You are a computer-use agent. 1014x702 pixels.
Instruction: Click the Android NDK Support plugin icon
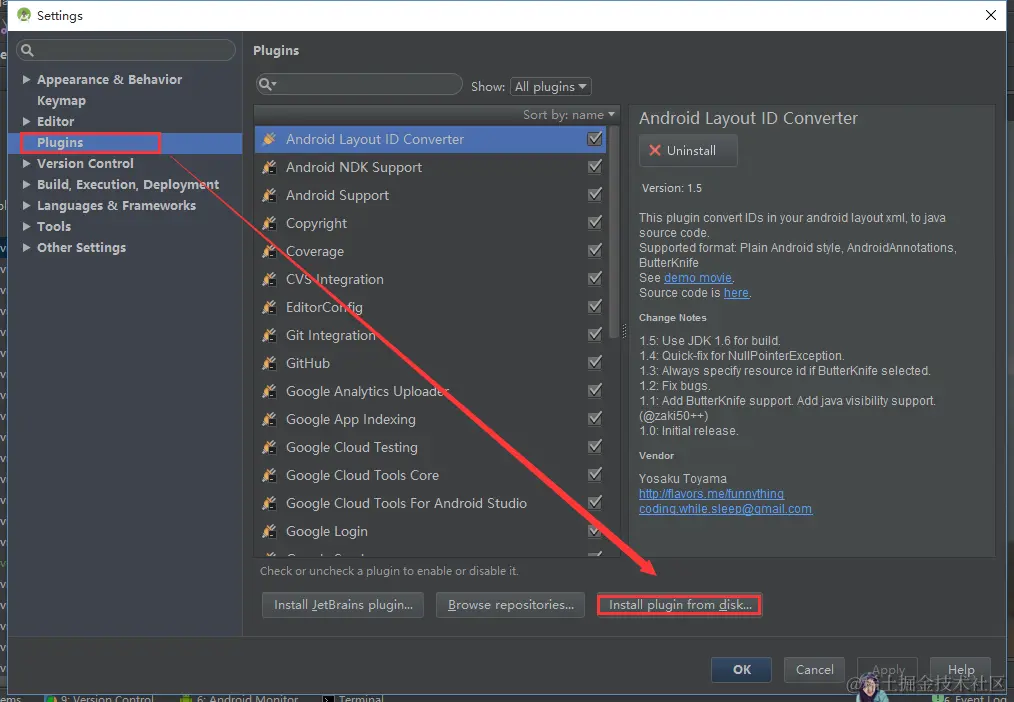[x=269, y=167]
